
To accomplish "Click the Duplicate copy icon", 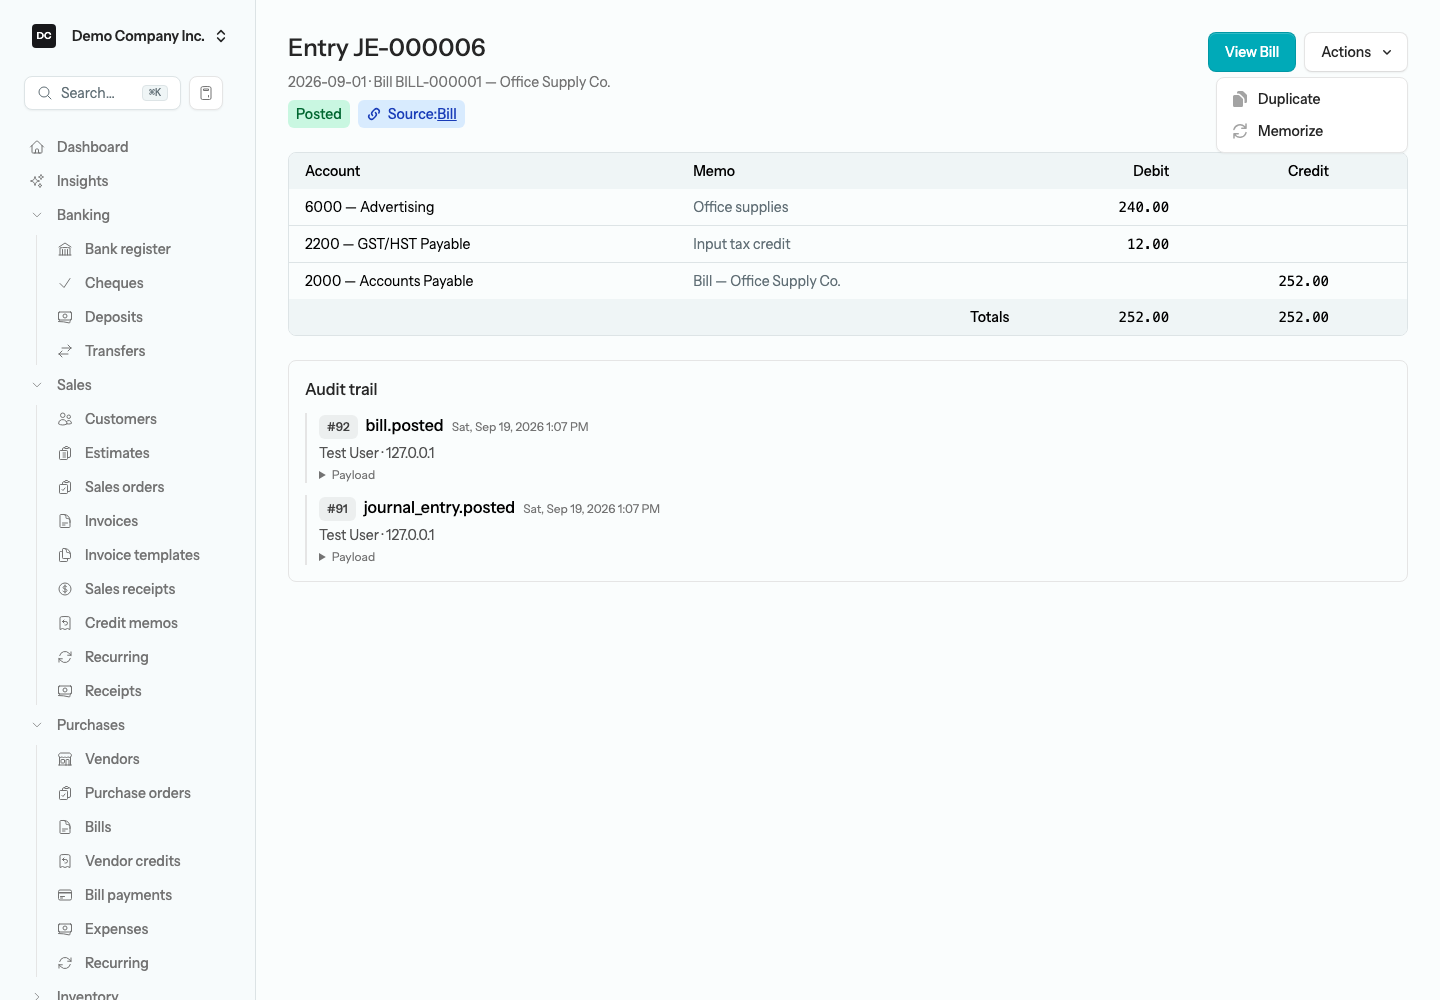I will click(1240, 99).
